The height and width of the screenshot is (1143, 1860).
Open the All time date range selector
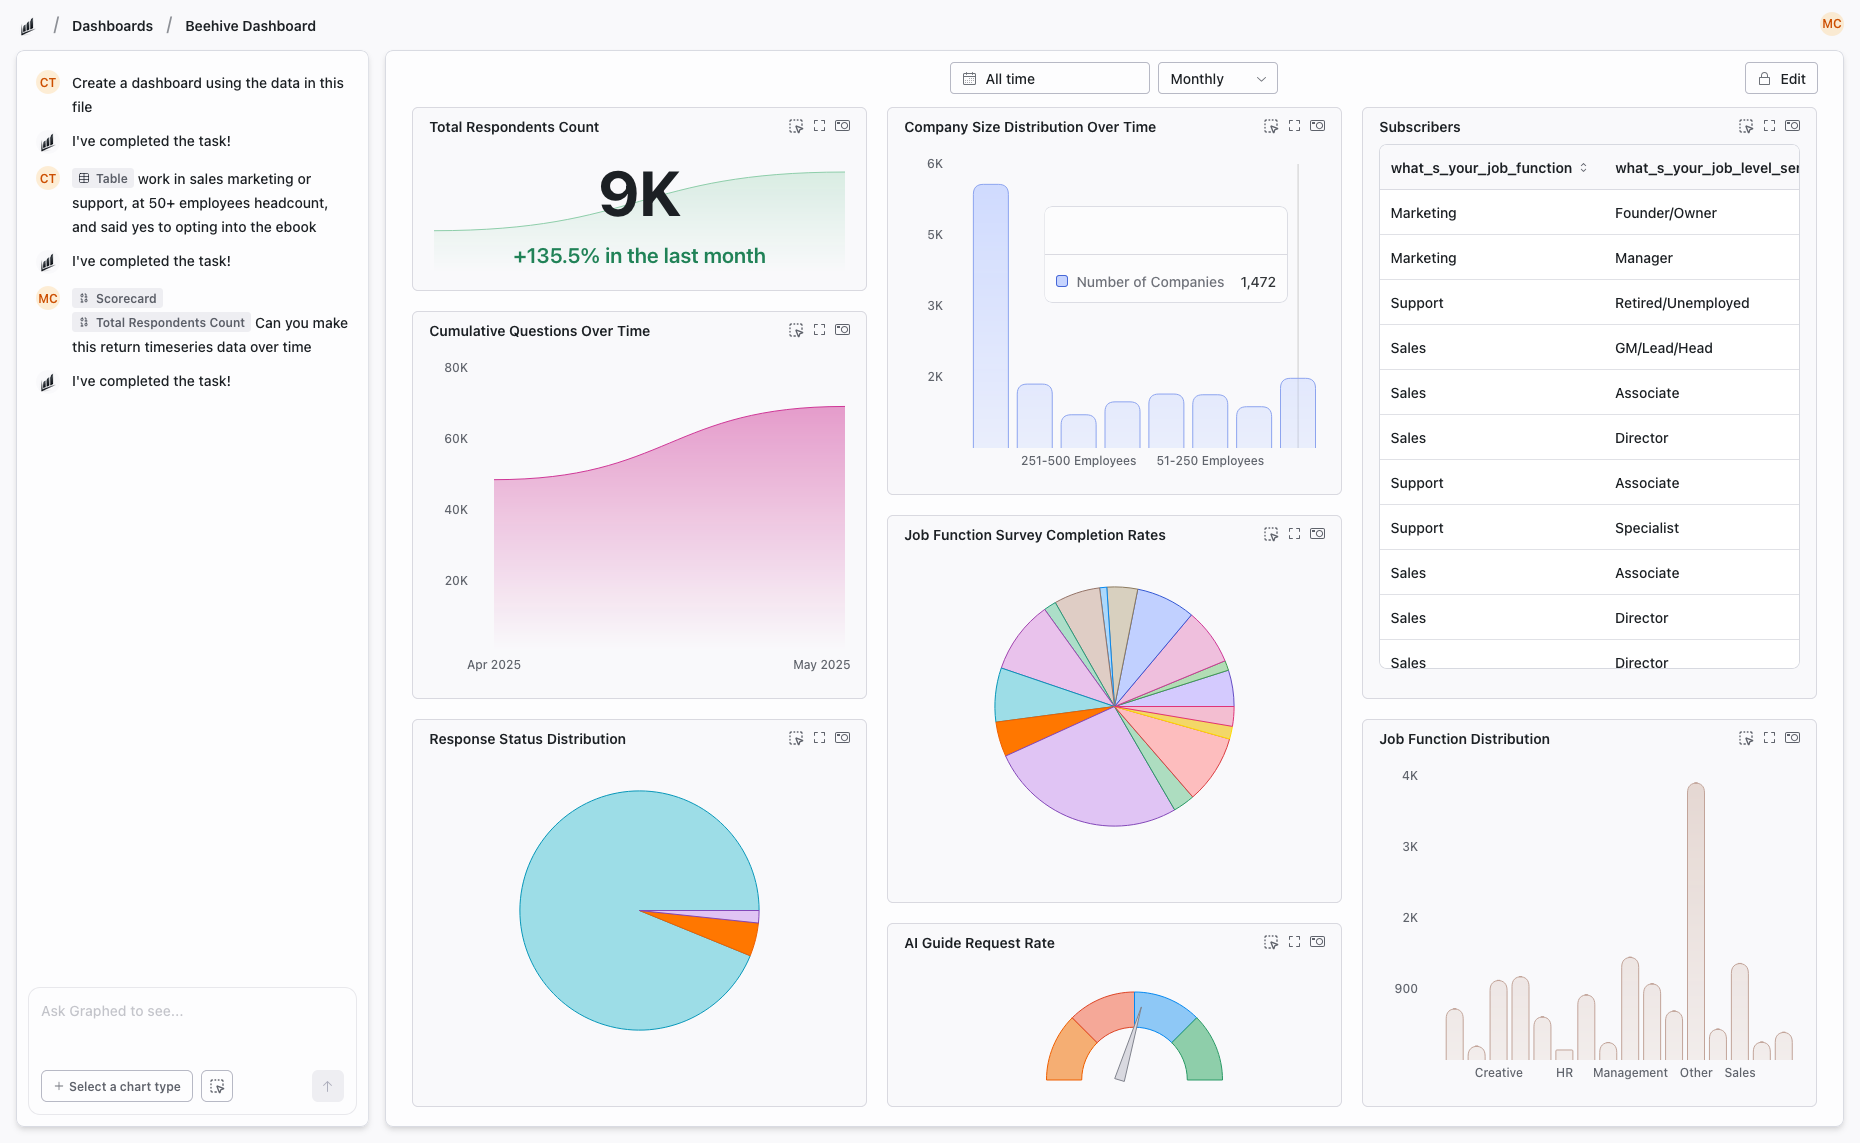(x=1049, y=77)
